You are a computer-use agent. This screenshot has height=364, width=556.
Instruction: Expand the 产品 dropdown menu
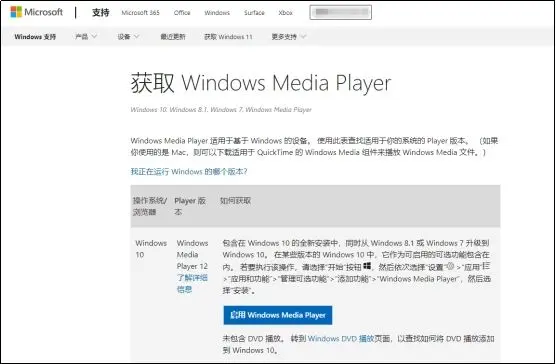[86, 37]
